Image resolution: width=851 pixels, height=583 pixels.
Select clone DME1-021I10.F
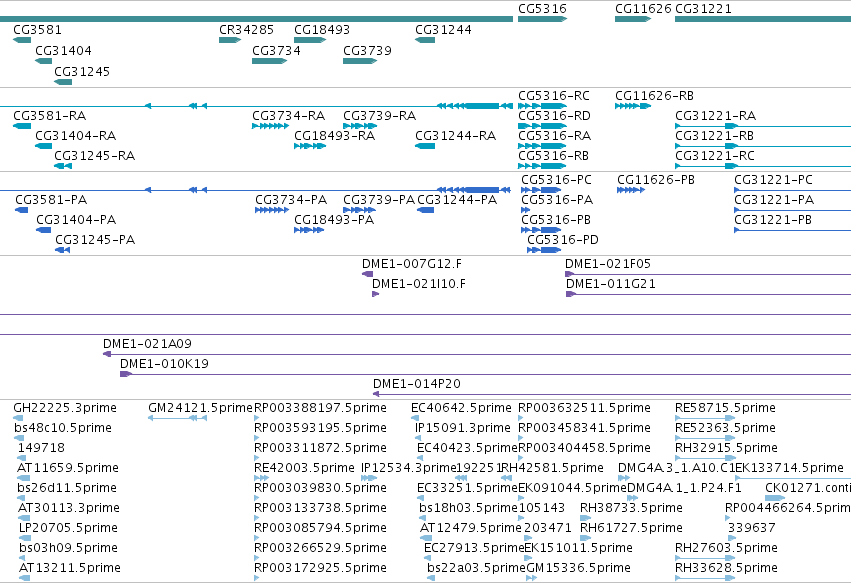coord(376,294)
